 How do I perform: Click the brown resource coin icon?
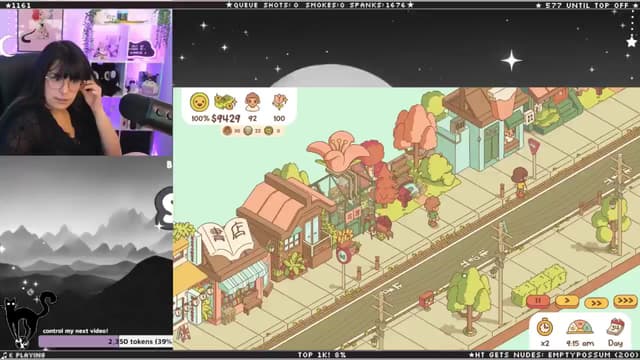(x=227, y=131)
